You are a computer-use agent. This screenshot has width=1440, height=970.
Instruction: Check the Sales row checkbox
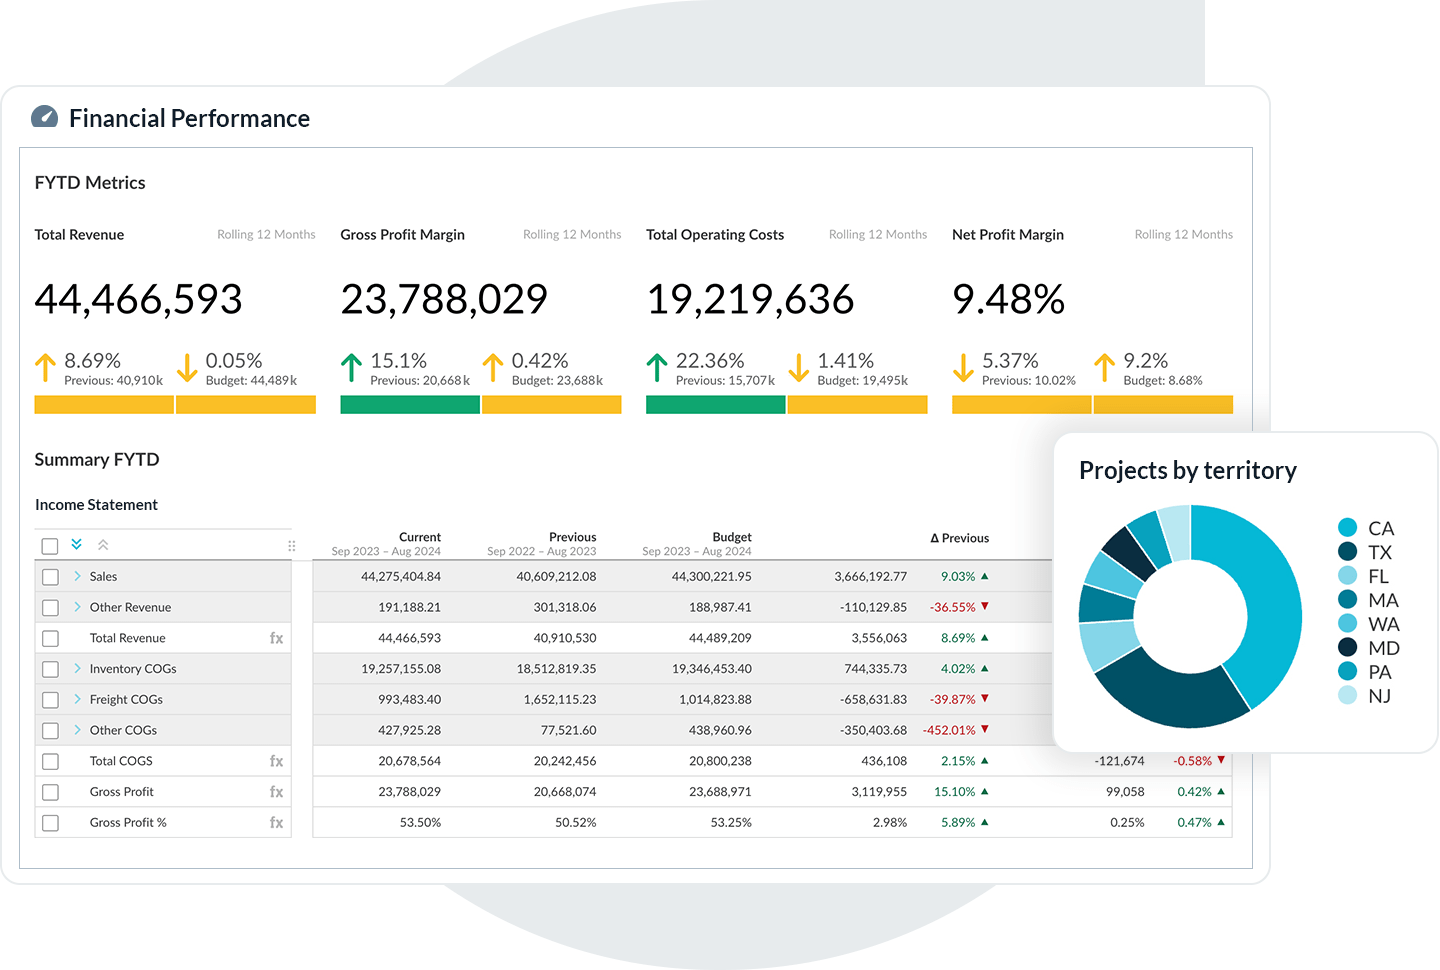[50, 576]
